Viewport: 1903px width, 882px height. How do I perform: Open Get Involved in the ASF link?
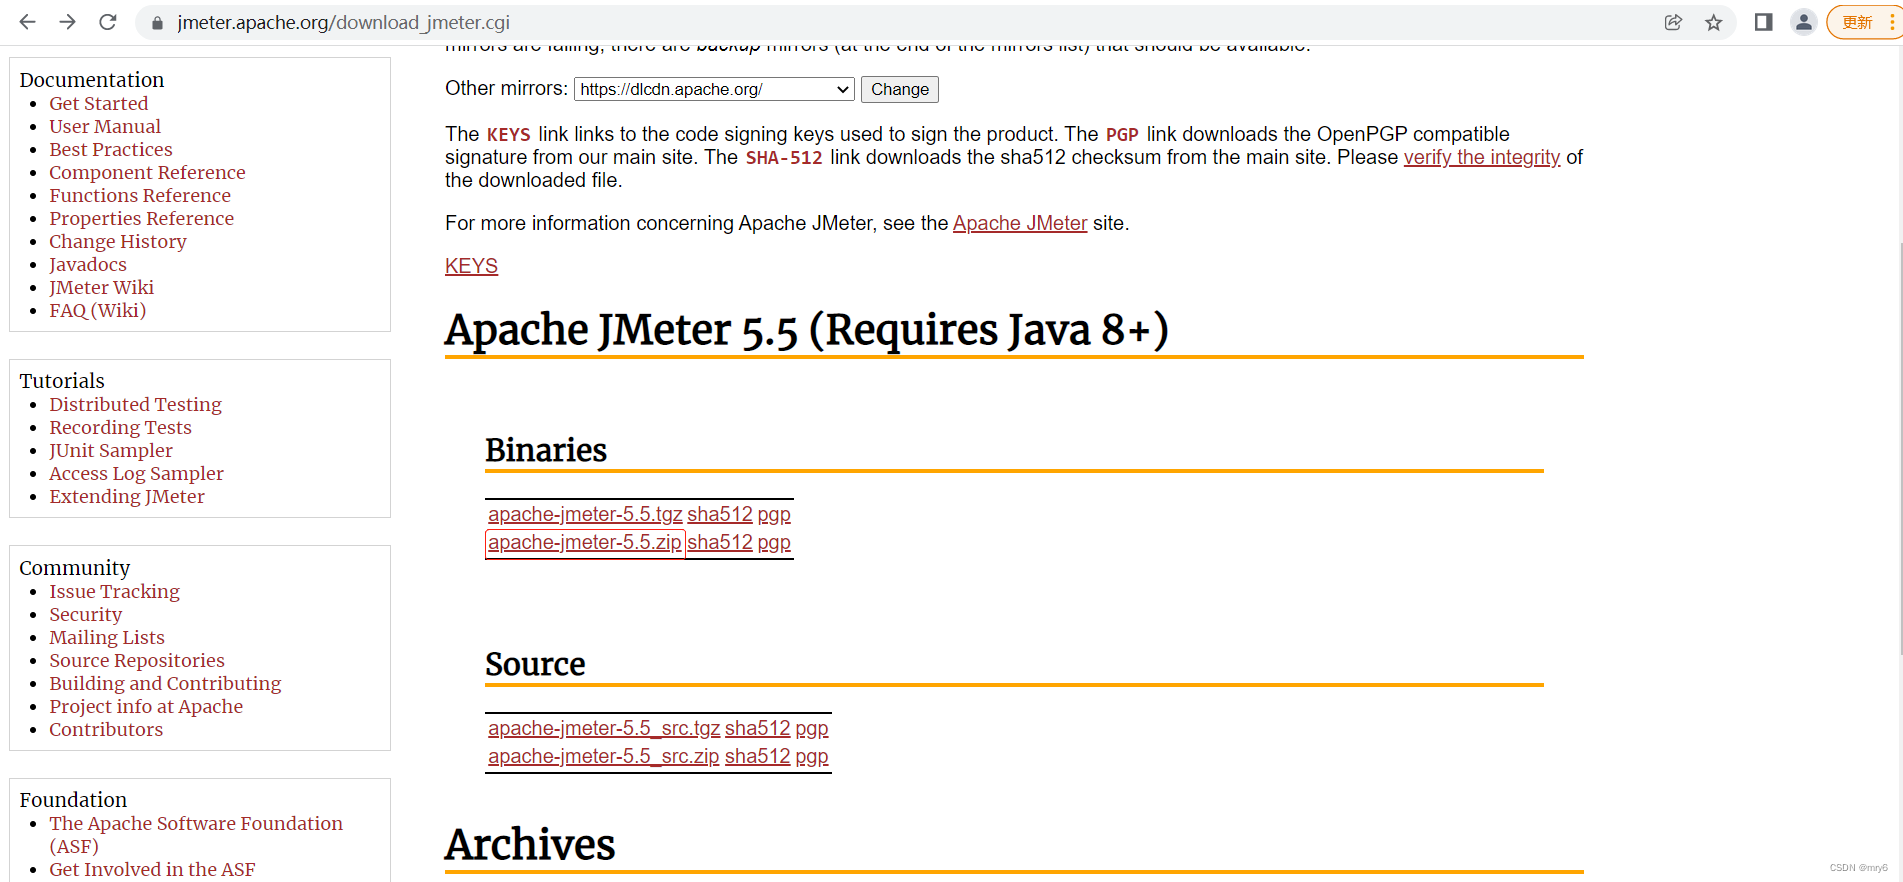click(152, 869)
